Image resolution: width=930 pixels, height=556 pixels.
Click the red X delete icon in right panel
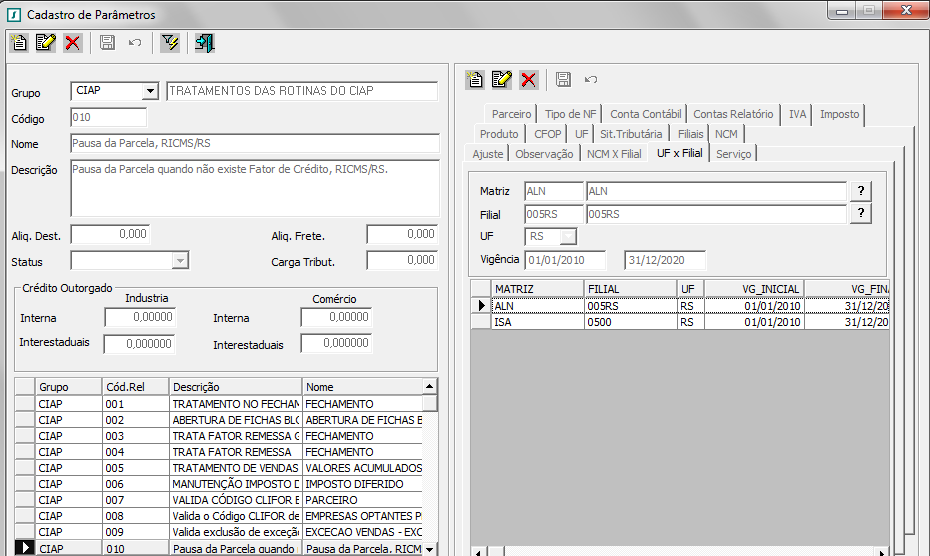coord(528,79)
